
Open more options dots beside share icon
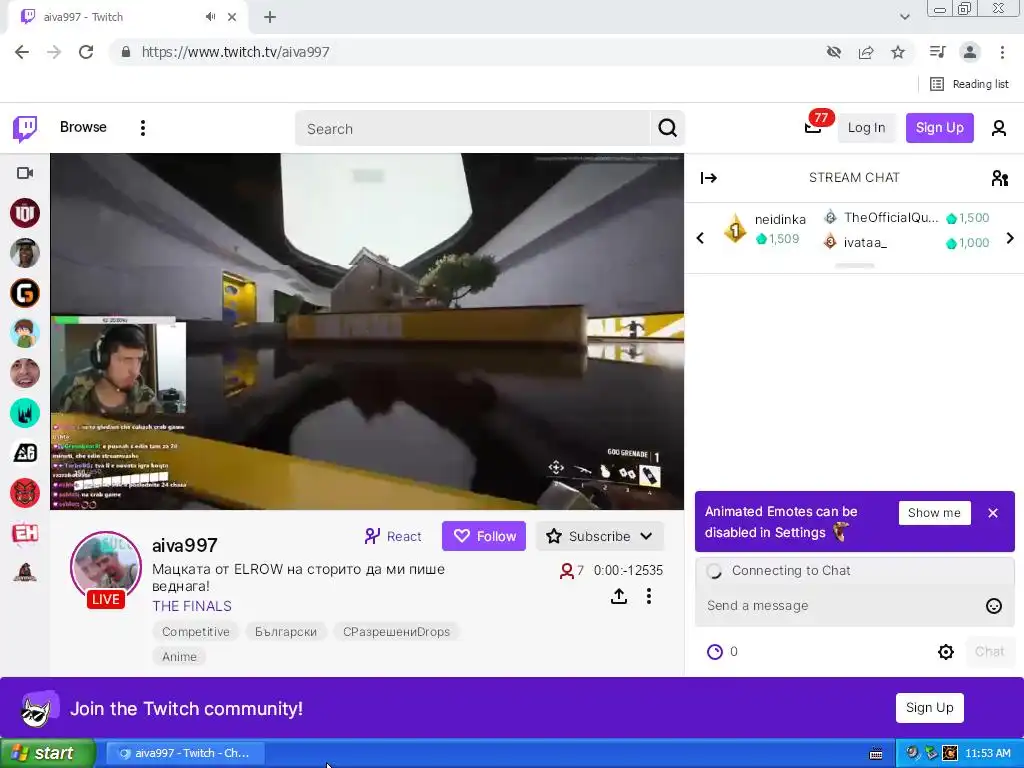(648, 596)
